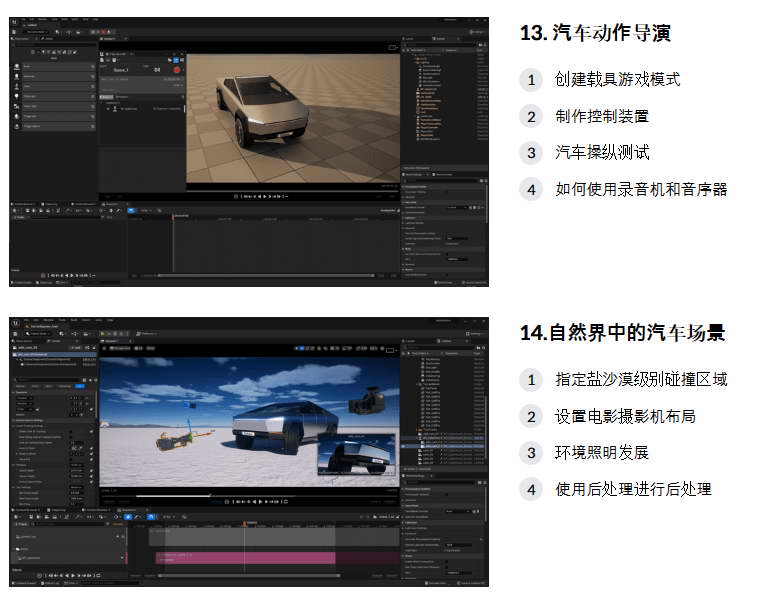Click the green Play button in bottom toolbar
Screen dimensions: 778x594
click(103, 334)
